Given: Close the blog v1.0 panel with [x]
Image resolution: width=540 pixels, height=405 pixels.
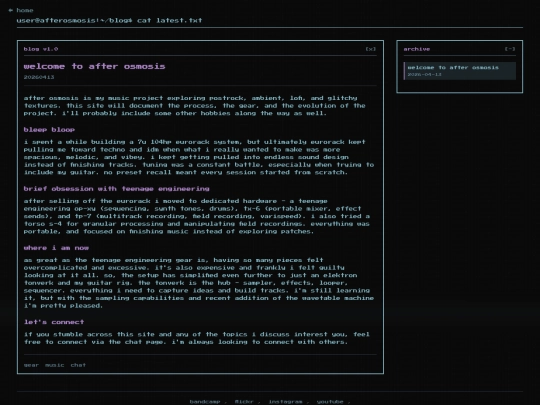Looking at the screenshot, I should tap(371, 49).
